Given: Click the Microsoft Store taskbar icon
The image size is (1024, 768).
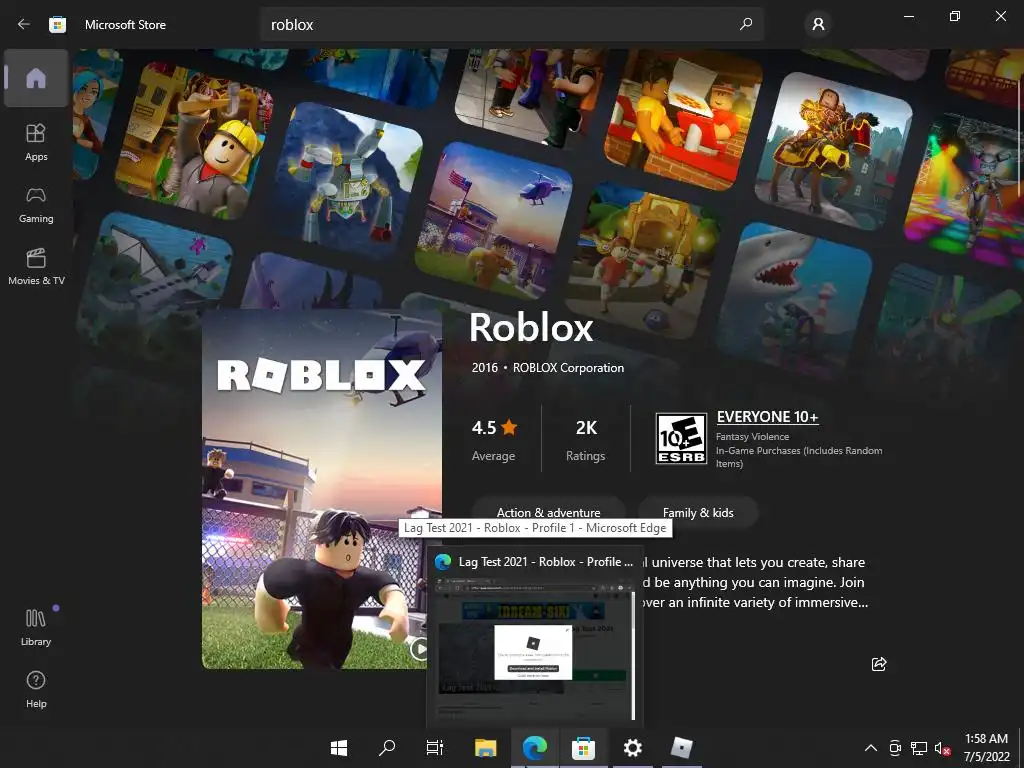Looking at the screenshot, I should (x=583, y=748).
